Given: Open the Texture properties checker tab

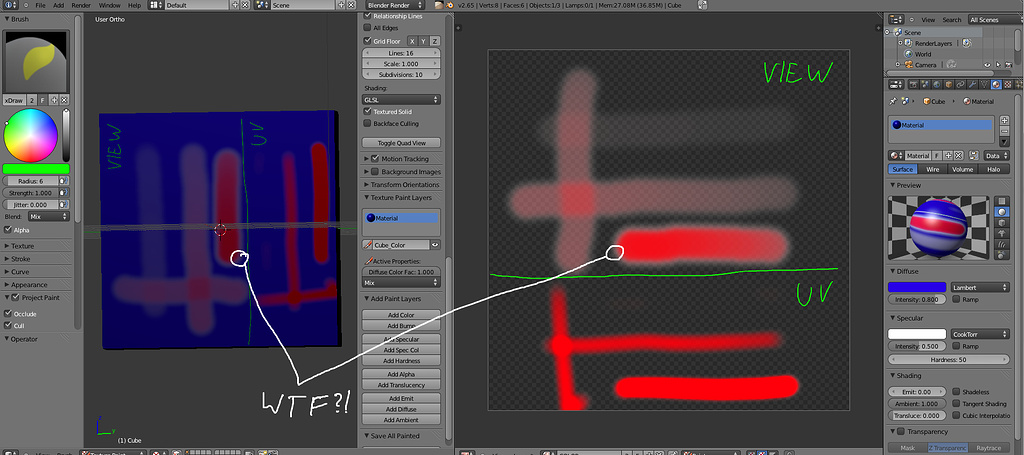Looking at the screenshot, I should 1008,84.
